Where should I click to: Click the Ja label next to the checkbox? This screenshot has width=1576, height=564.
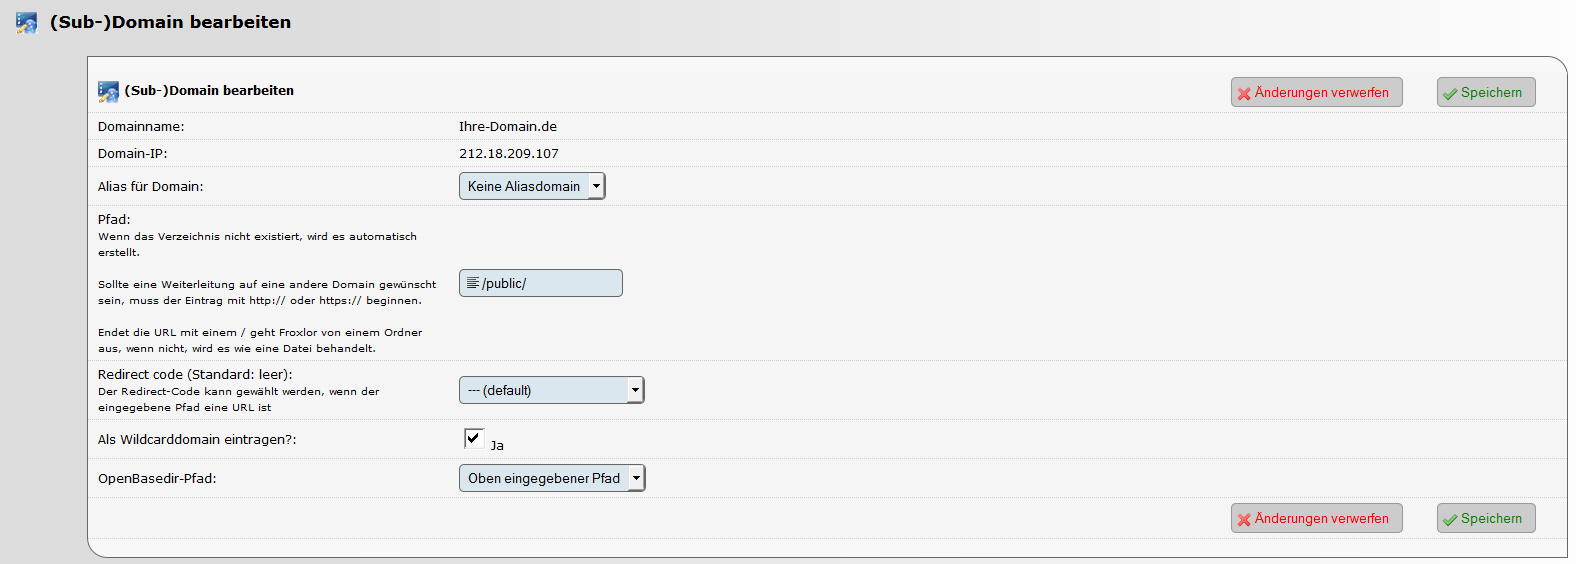click(x=497, y=446)
